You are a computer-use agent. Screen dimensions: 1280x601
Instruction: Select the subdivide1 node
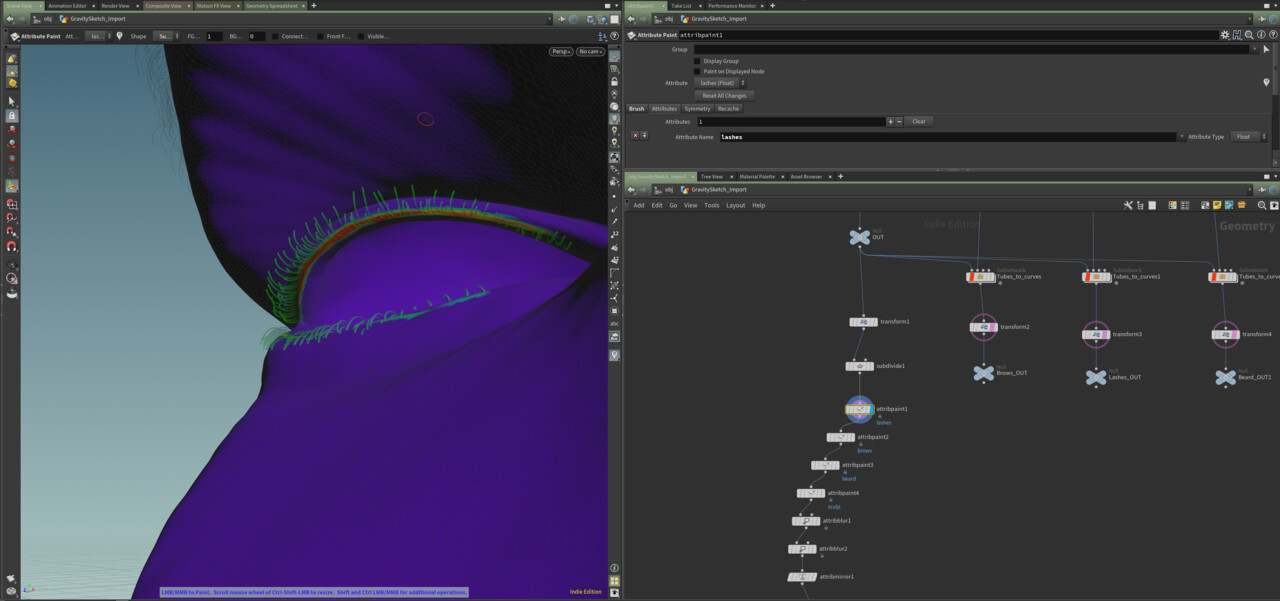coord(860,366)
